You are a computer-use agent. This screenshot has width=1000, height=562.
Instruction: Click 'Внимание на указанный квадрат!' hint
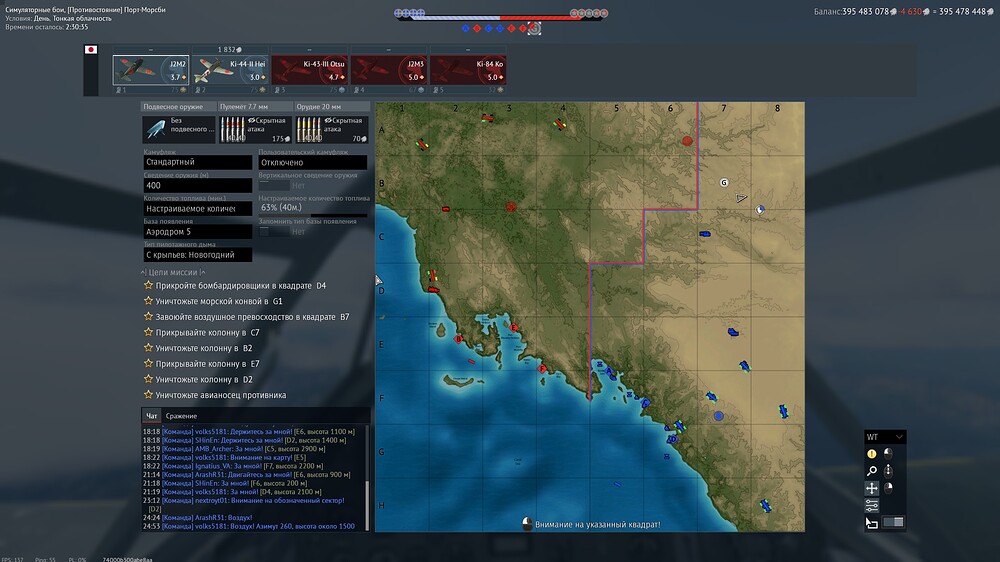coord(598,524)
